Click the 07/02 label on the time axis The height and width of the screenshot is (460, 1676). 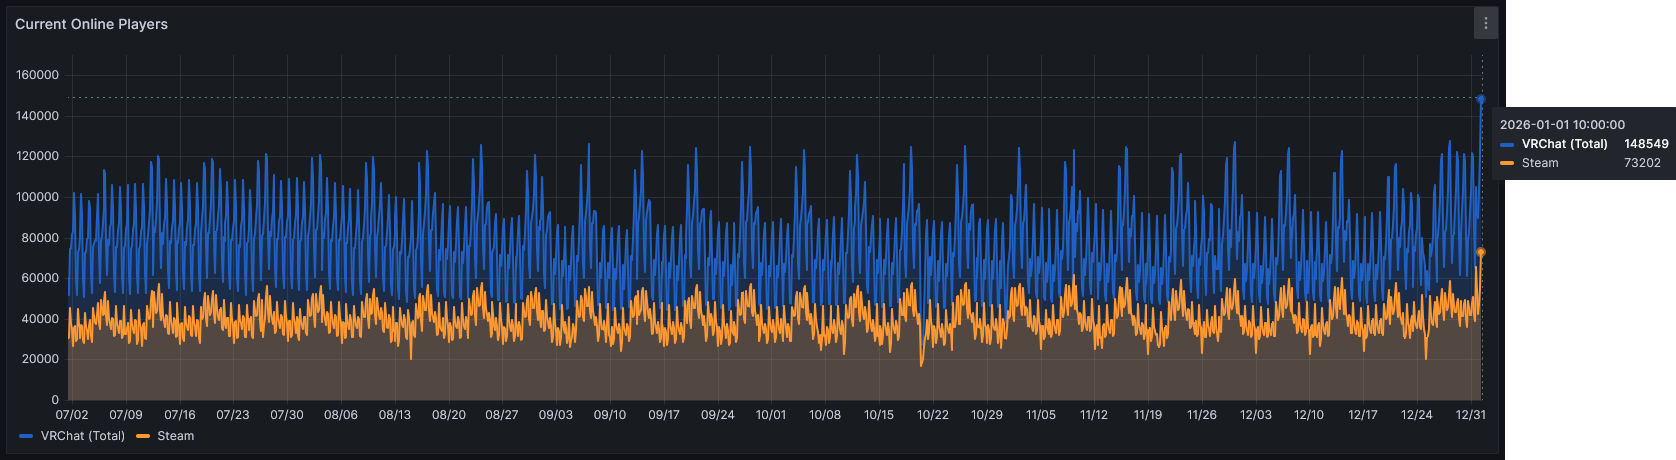72,414
